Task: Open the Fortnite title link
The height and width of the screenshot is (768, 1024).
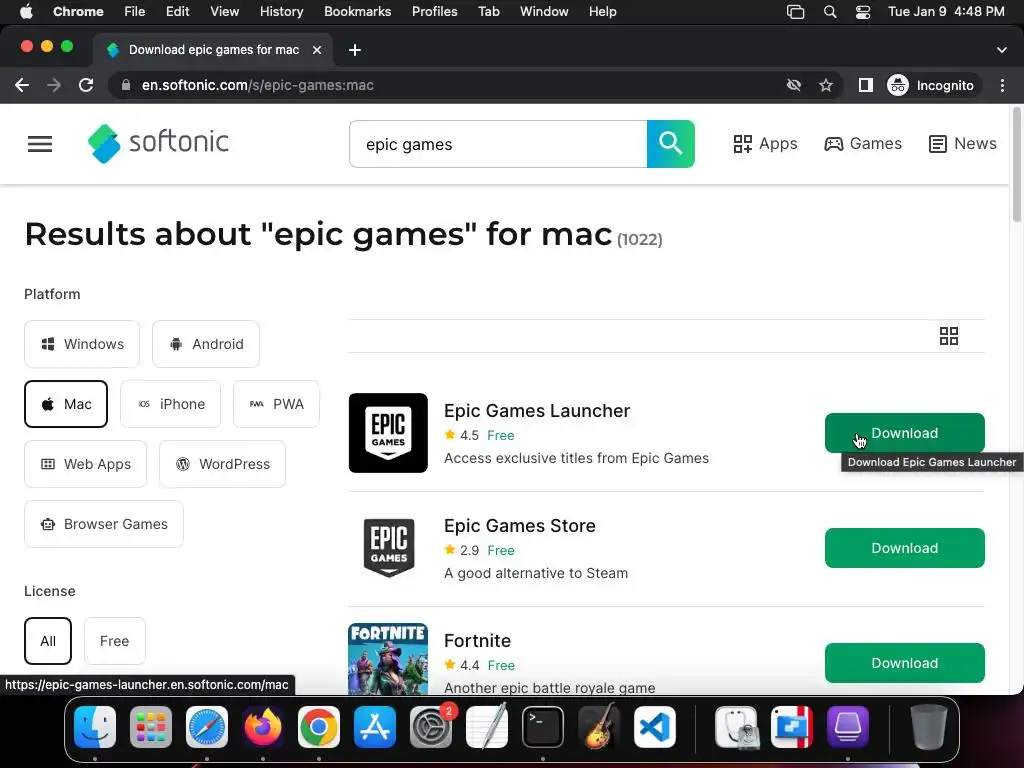Action: (477, 641)
